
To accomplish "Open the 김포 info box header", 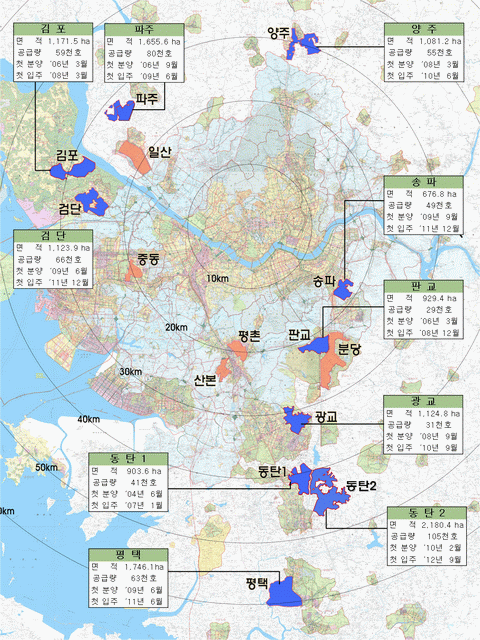I will (x=53, y=29).
